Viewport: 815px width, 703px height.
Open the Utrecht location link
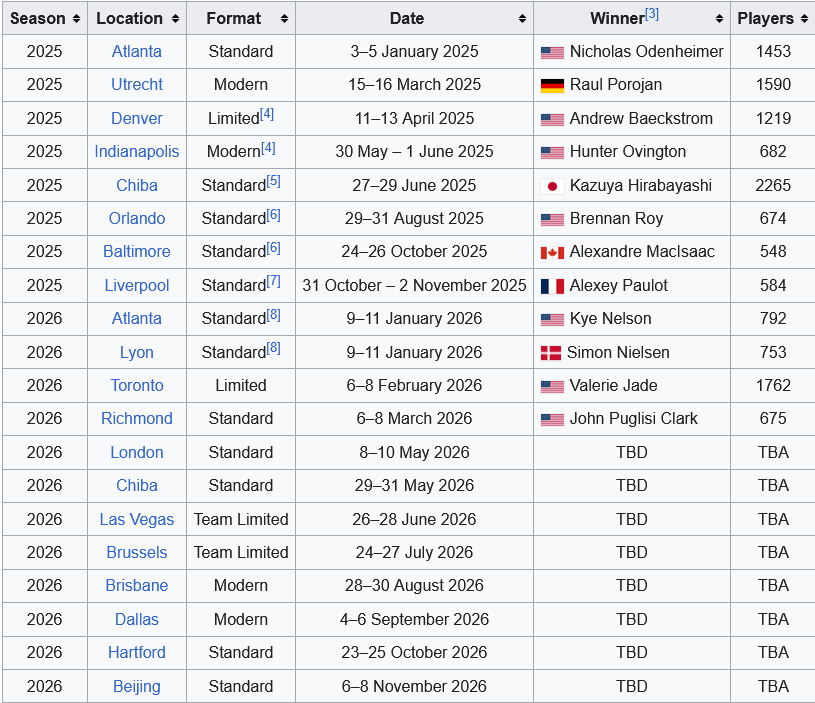coord(137,84)
